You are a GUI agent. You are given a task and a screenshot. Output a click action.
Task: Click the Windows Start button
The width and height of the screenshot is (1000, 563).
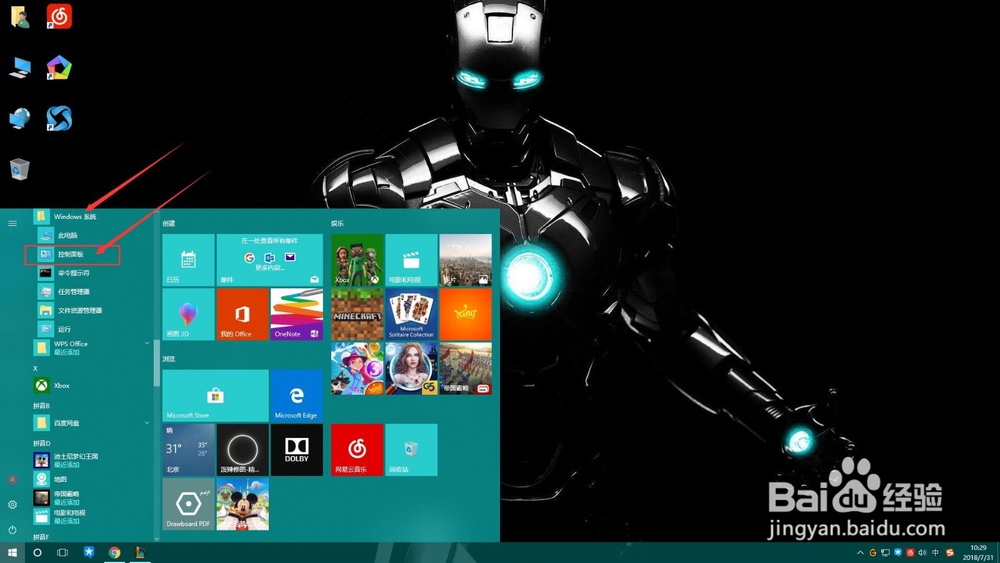click(x=11, y=553)
